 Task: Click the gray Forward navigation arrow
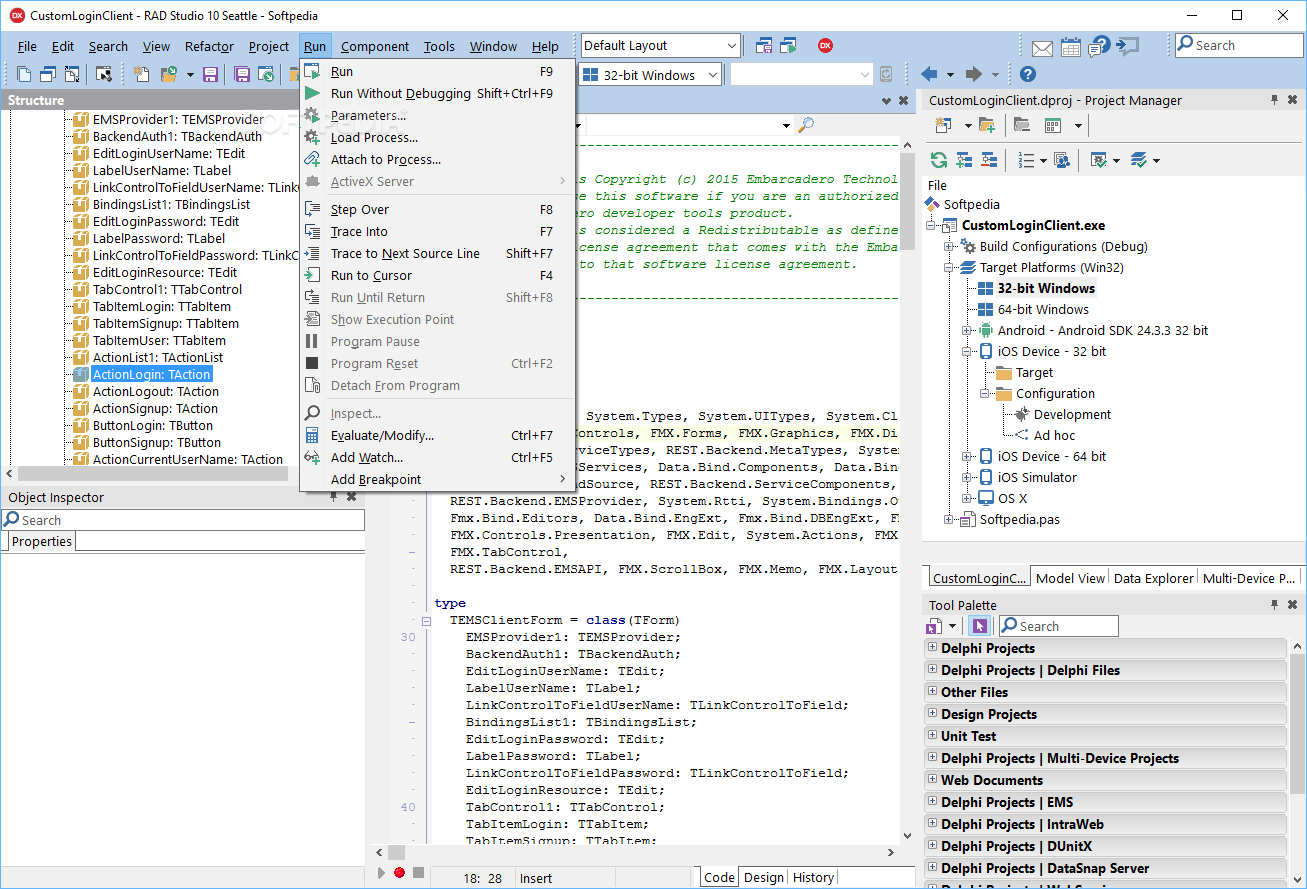click(x=973, y=74)
